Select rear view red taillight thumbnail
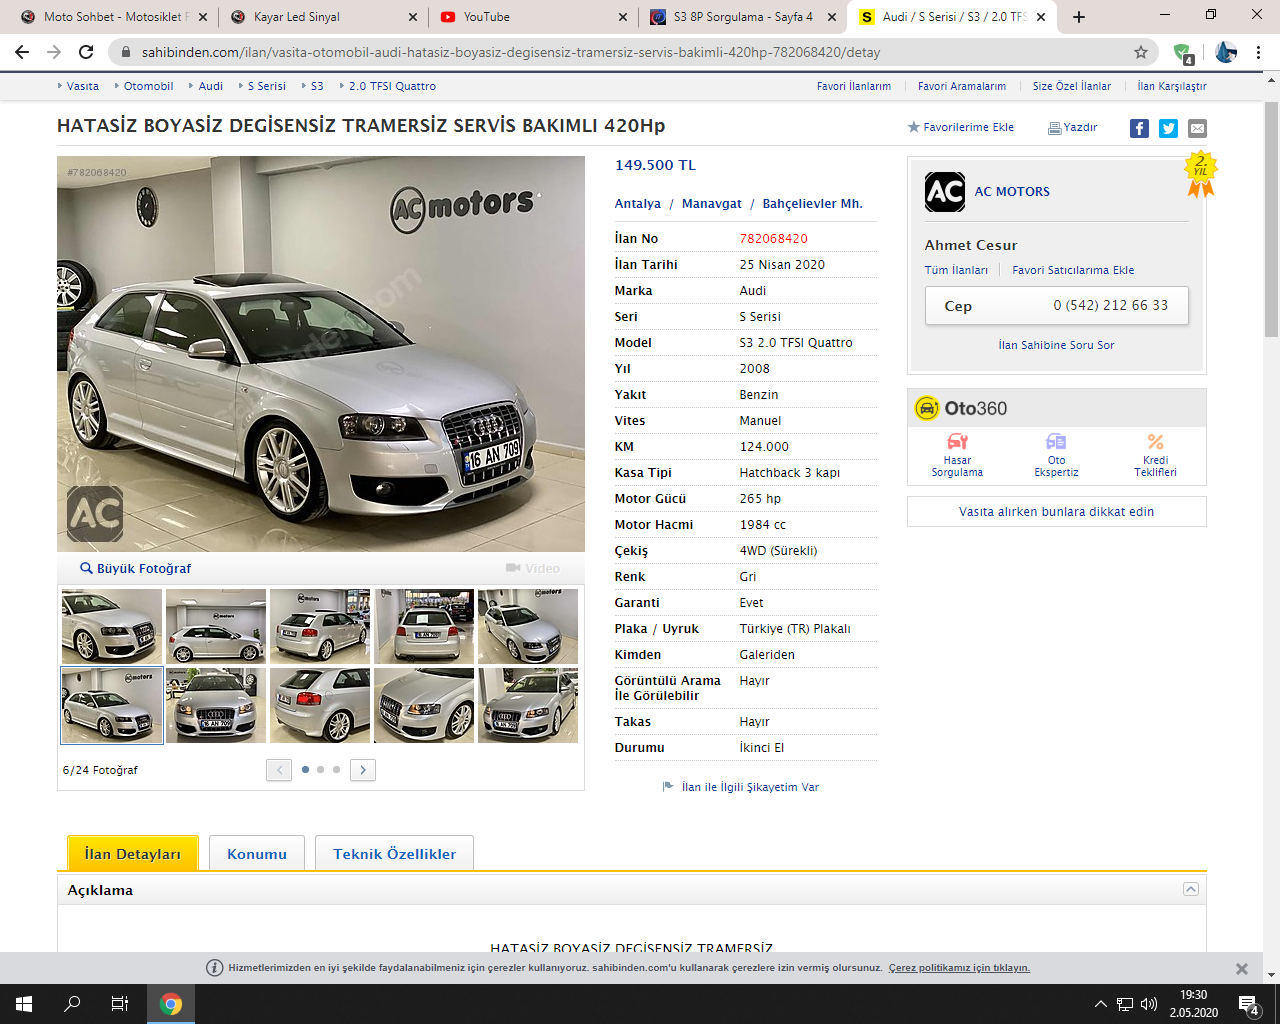Image resolution: width=1280 pixels, height=1024 pixels. pyautogui.click(x=320, y=705)
